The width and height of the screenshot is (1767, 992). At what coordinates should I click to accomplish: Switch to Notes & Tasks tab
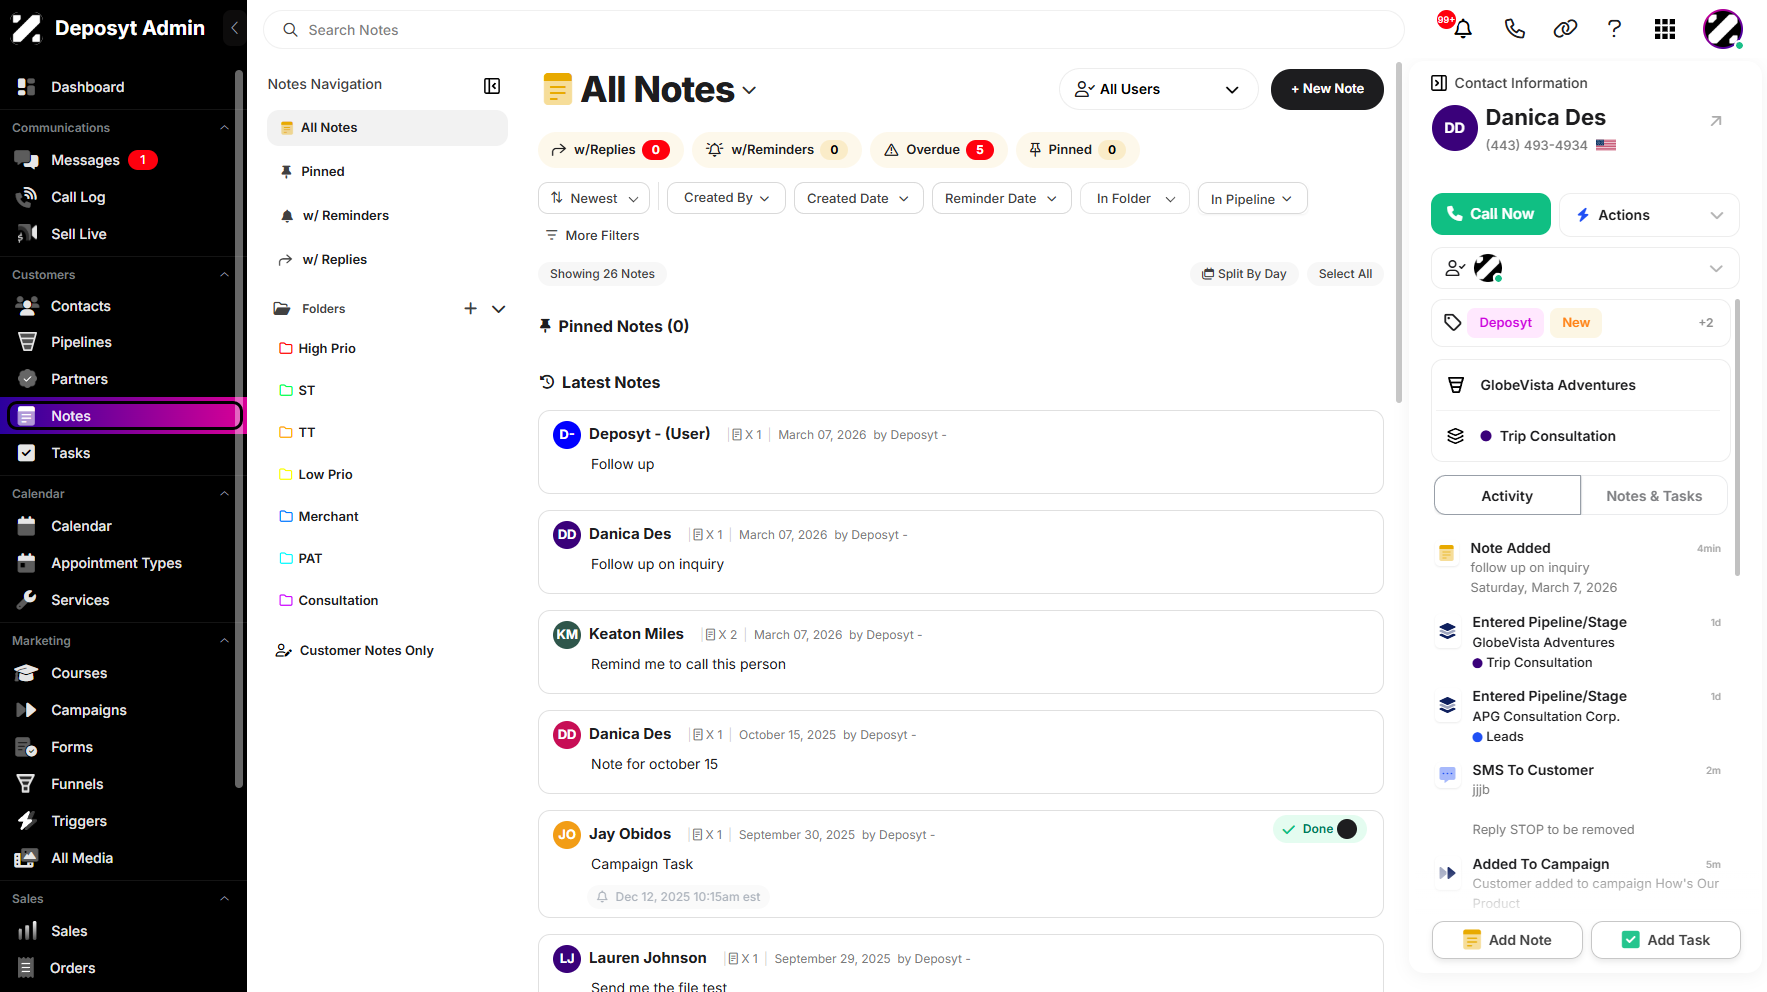[x=1654, y=496]
